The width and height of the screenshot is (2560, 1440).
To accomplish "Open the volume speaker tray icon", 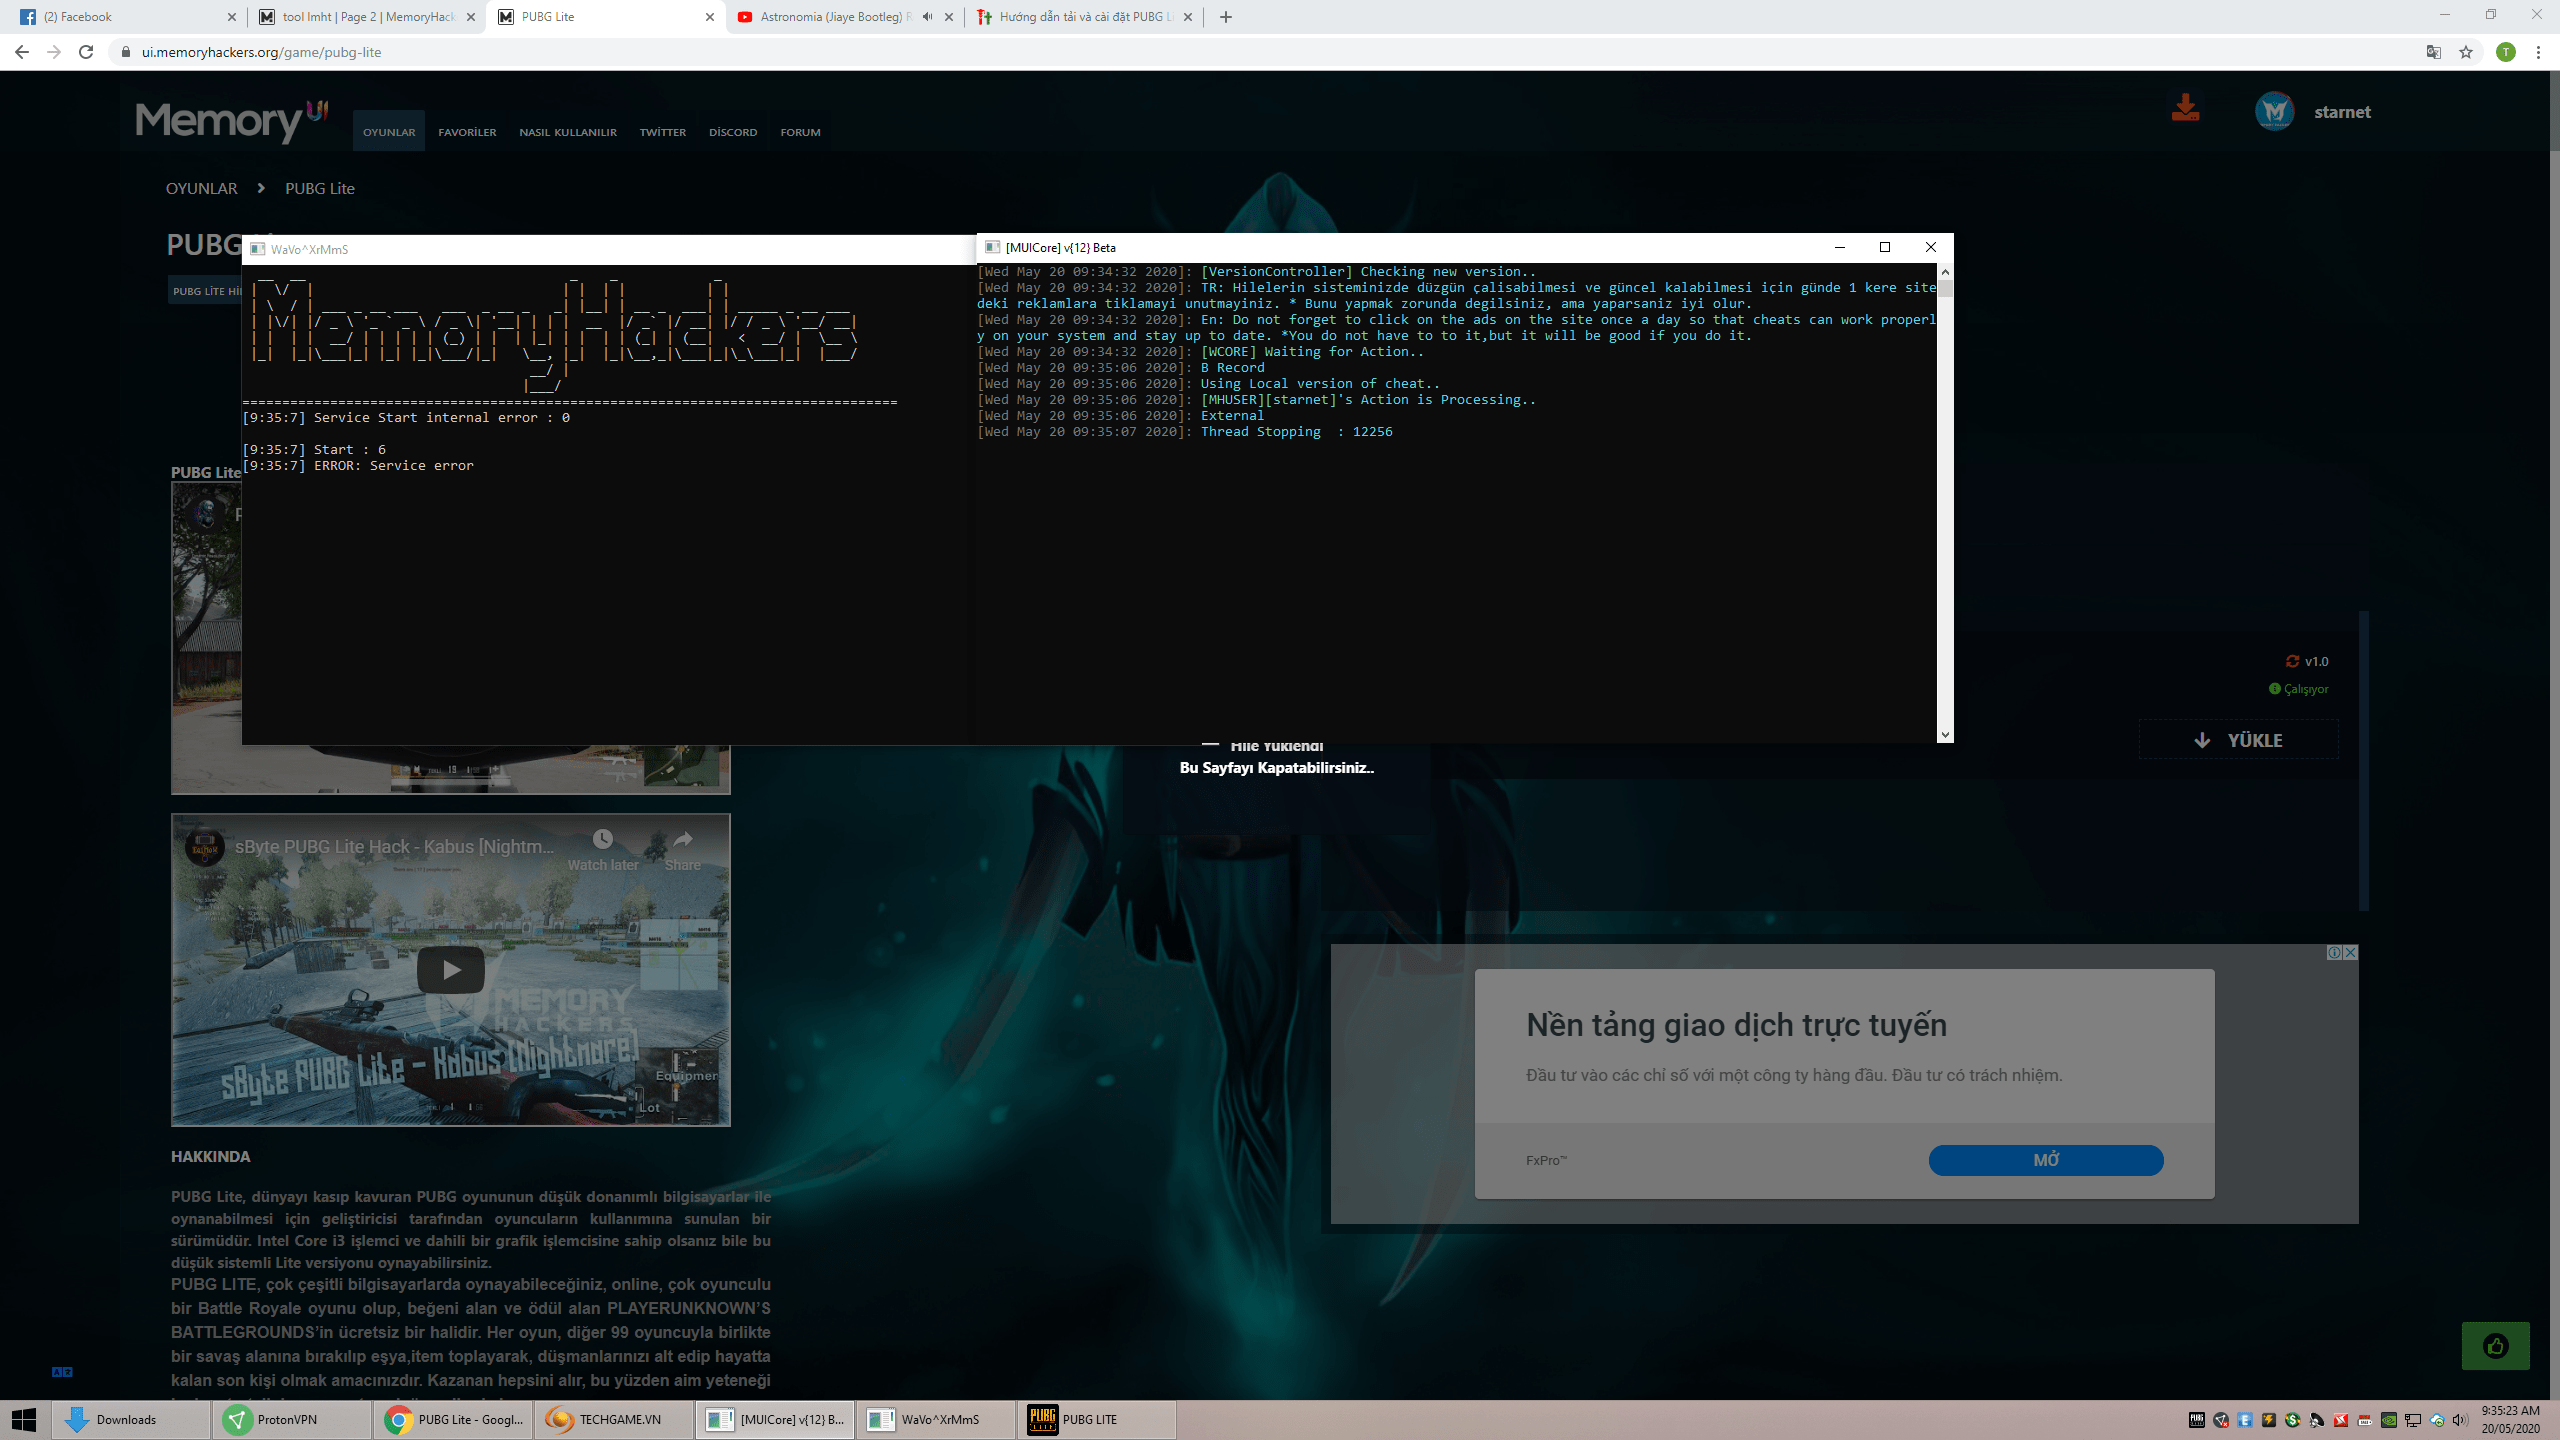I will click(2460, 1420).
